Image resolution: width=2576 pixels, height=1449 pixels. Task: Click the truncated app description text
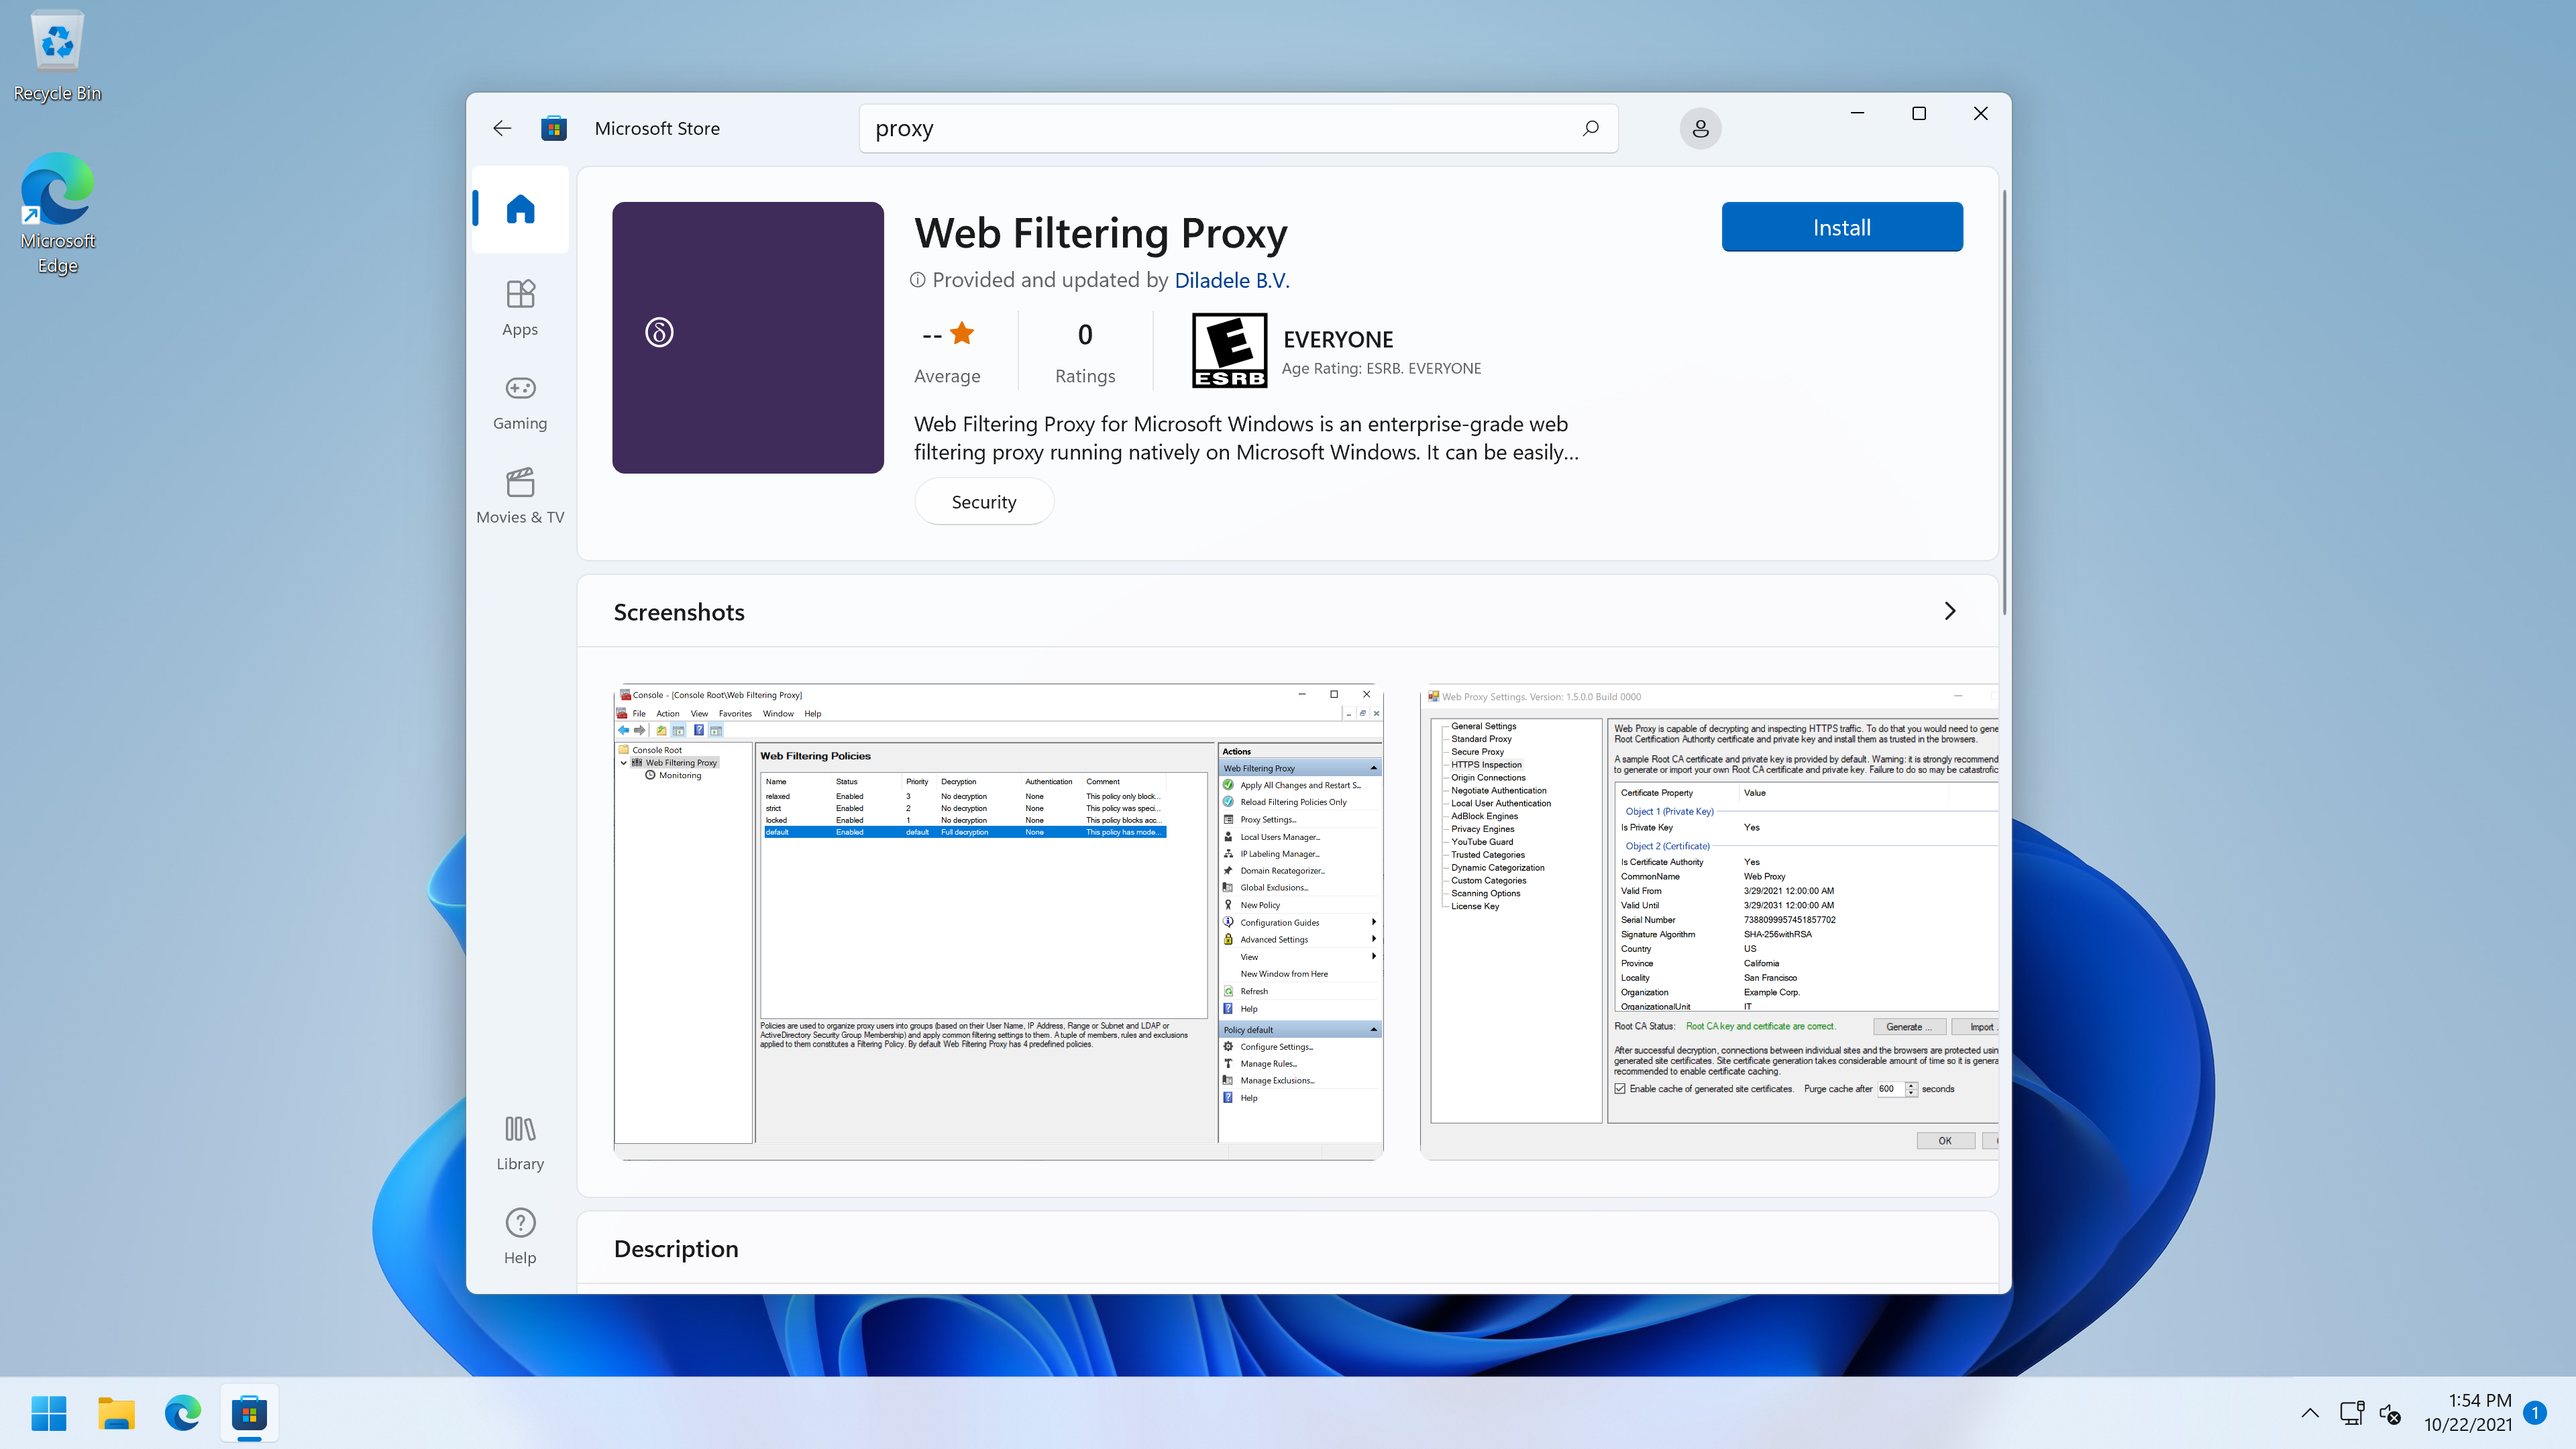pos(1246,438)
